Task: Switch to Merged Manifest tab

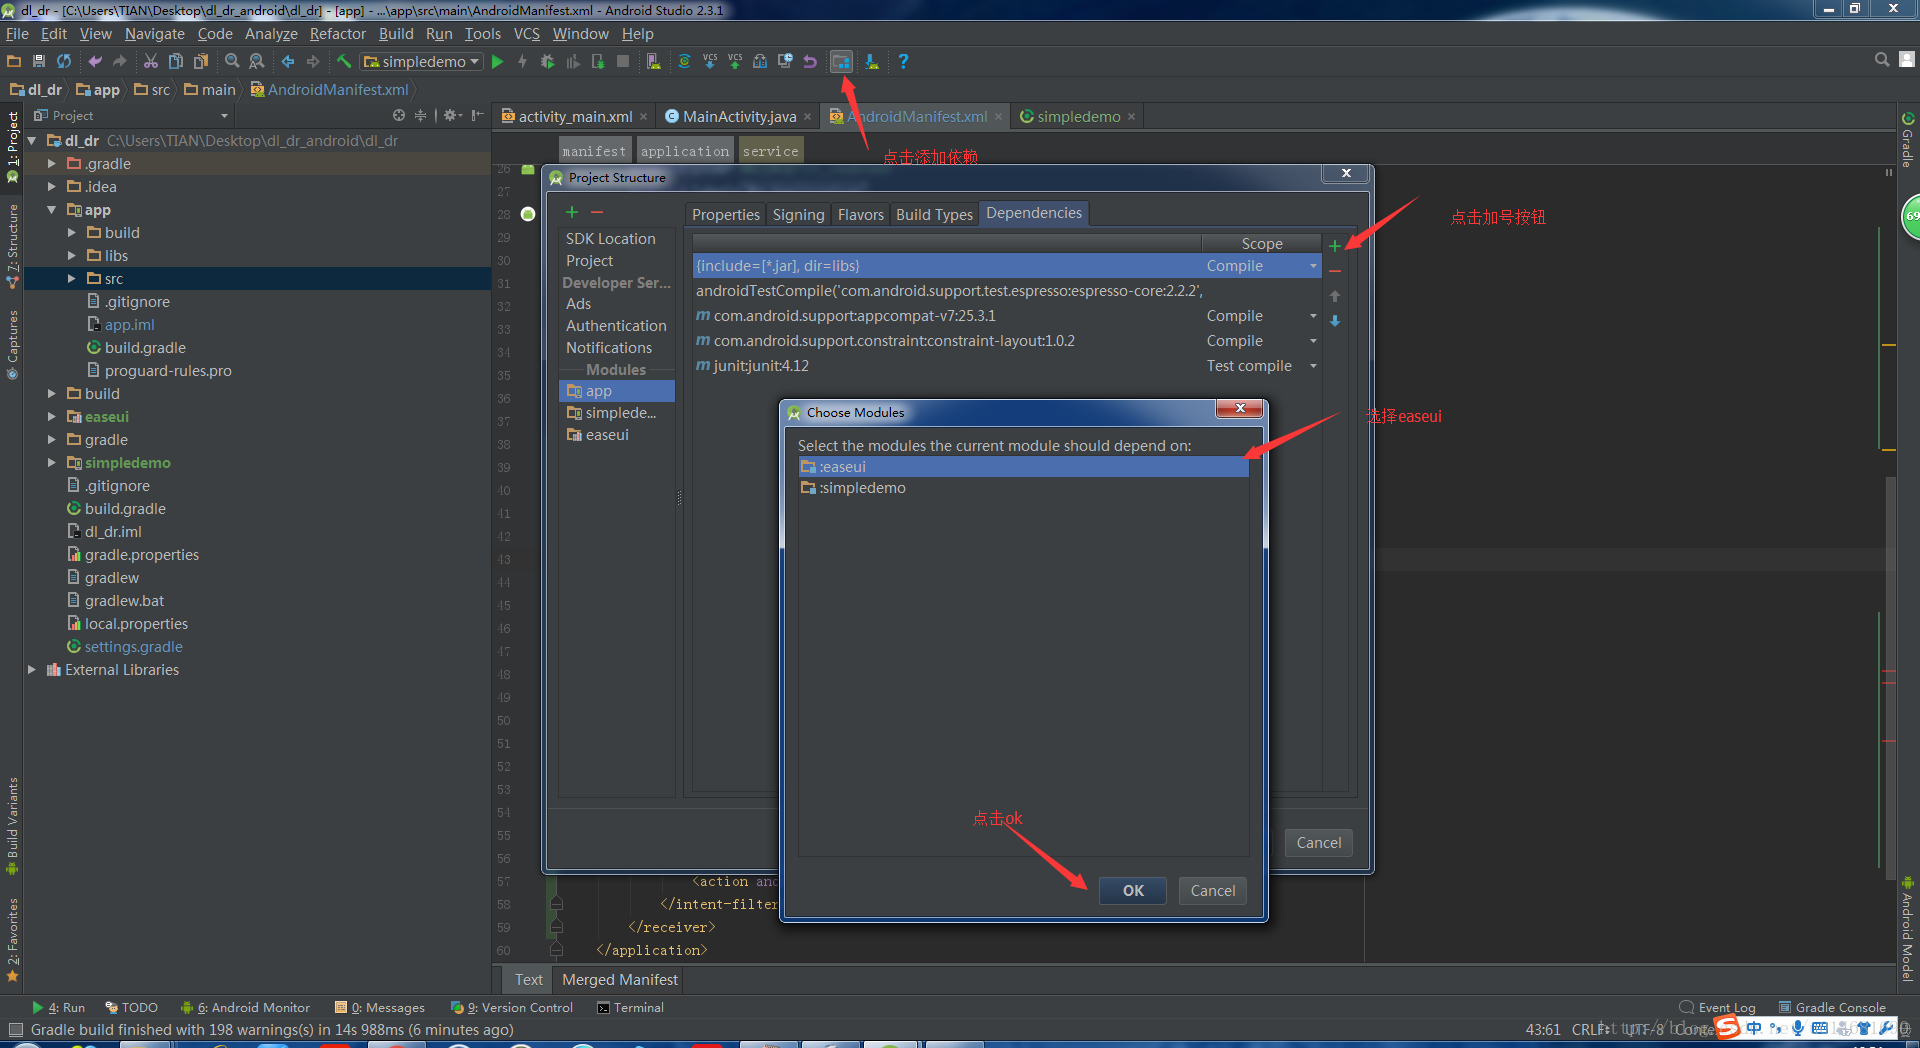Action: (619, 980)
